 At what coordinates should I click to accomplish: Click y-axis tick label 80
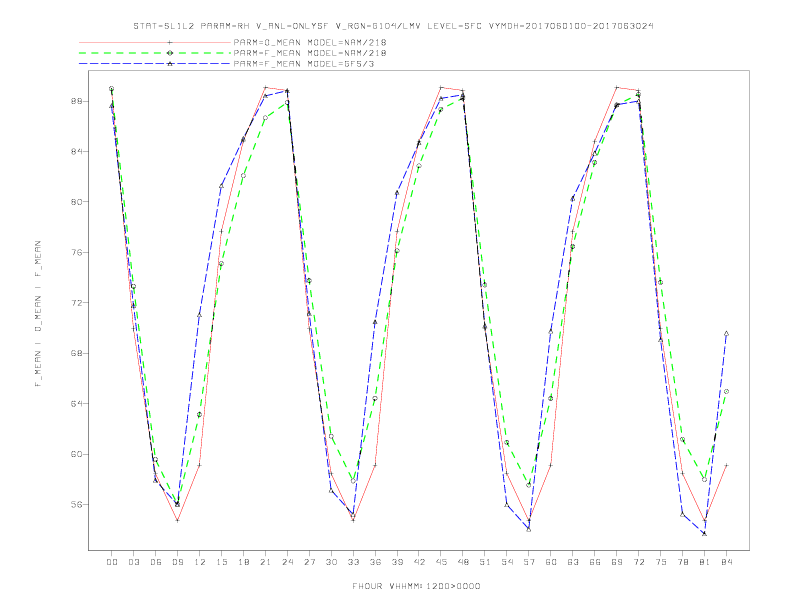77,202
